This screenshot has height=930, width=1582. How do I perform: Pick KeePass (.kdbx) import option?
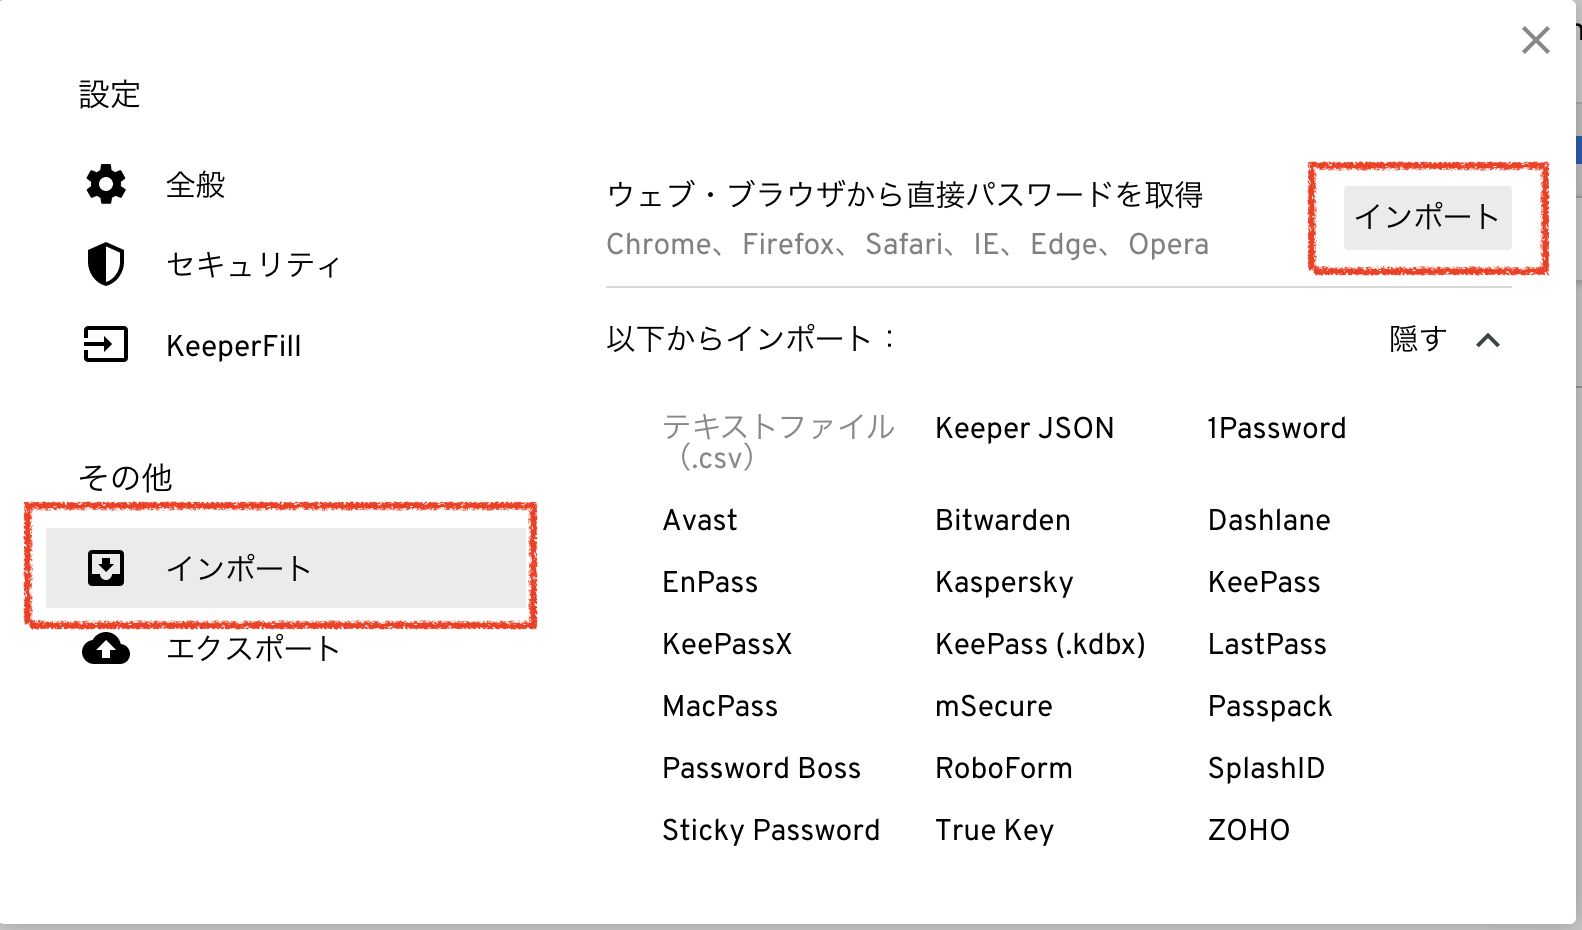click(1040, 645)
